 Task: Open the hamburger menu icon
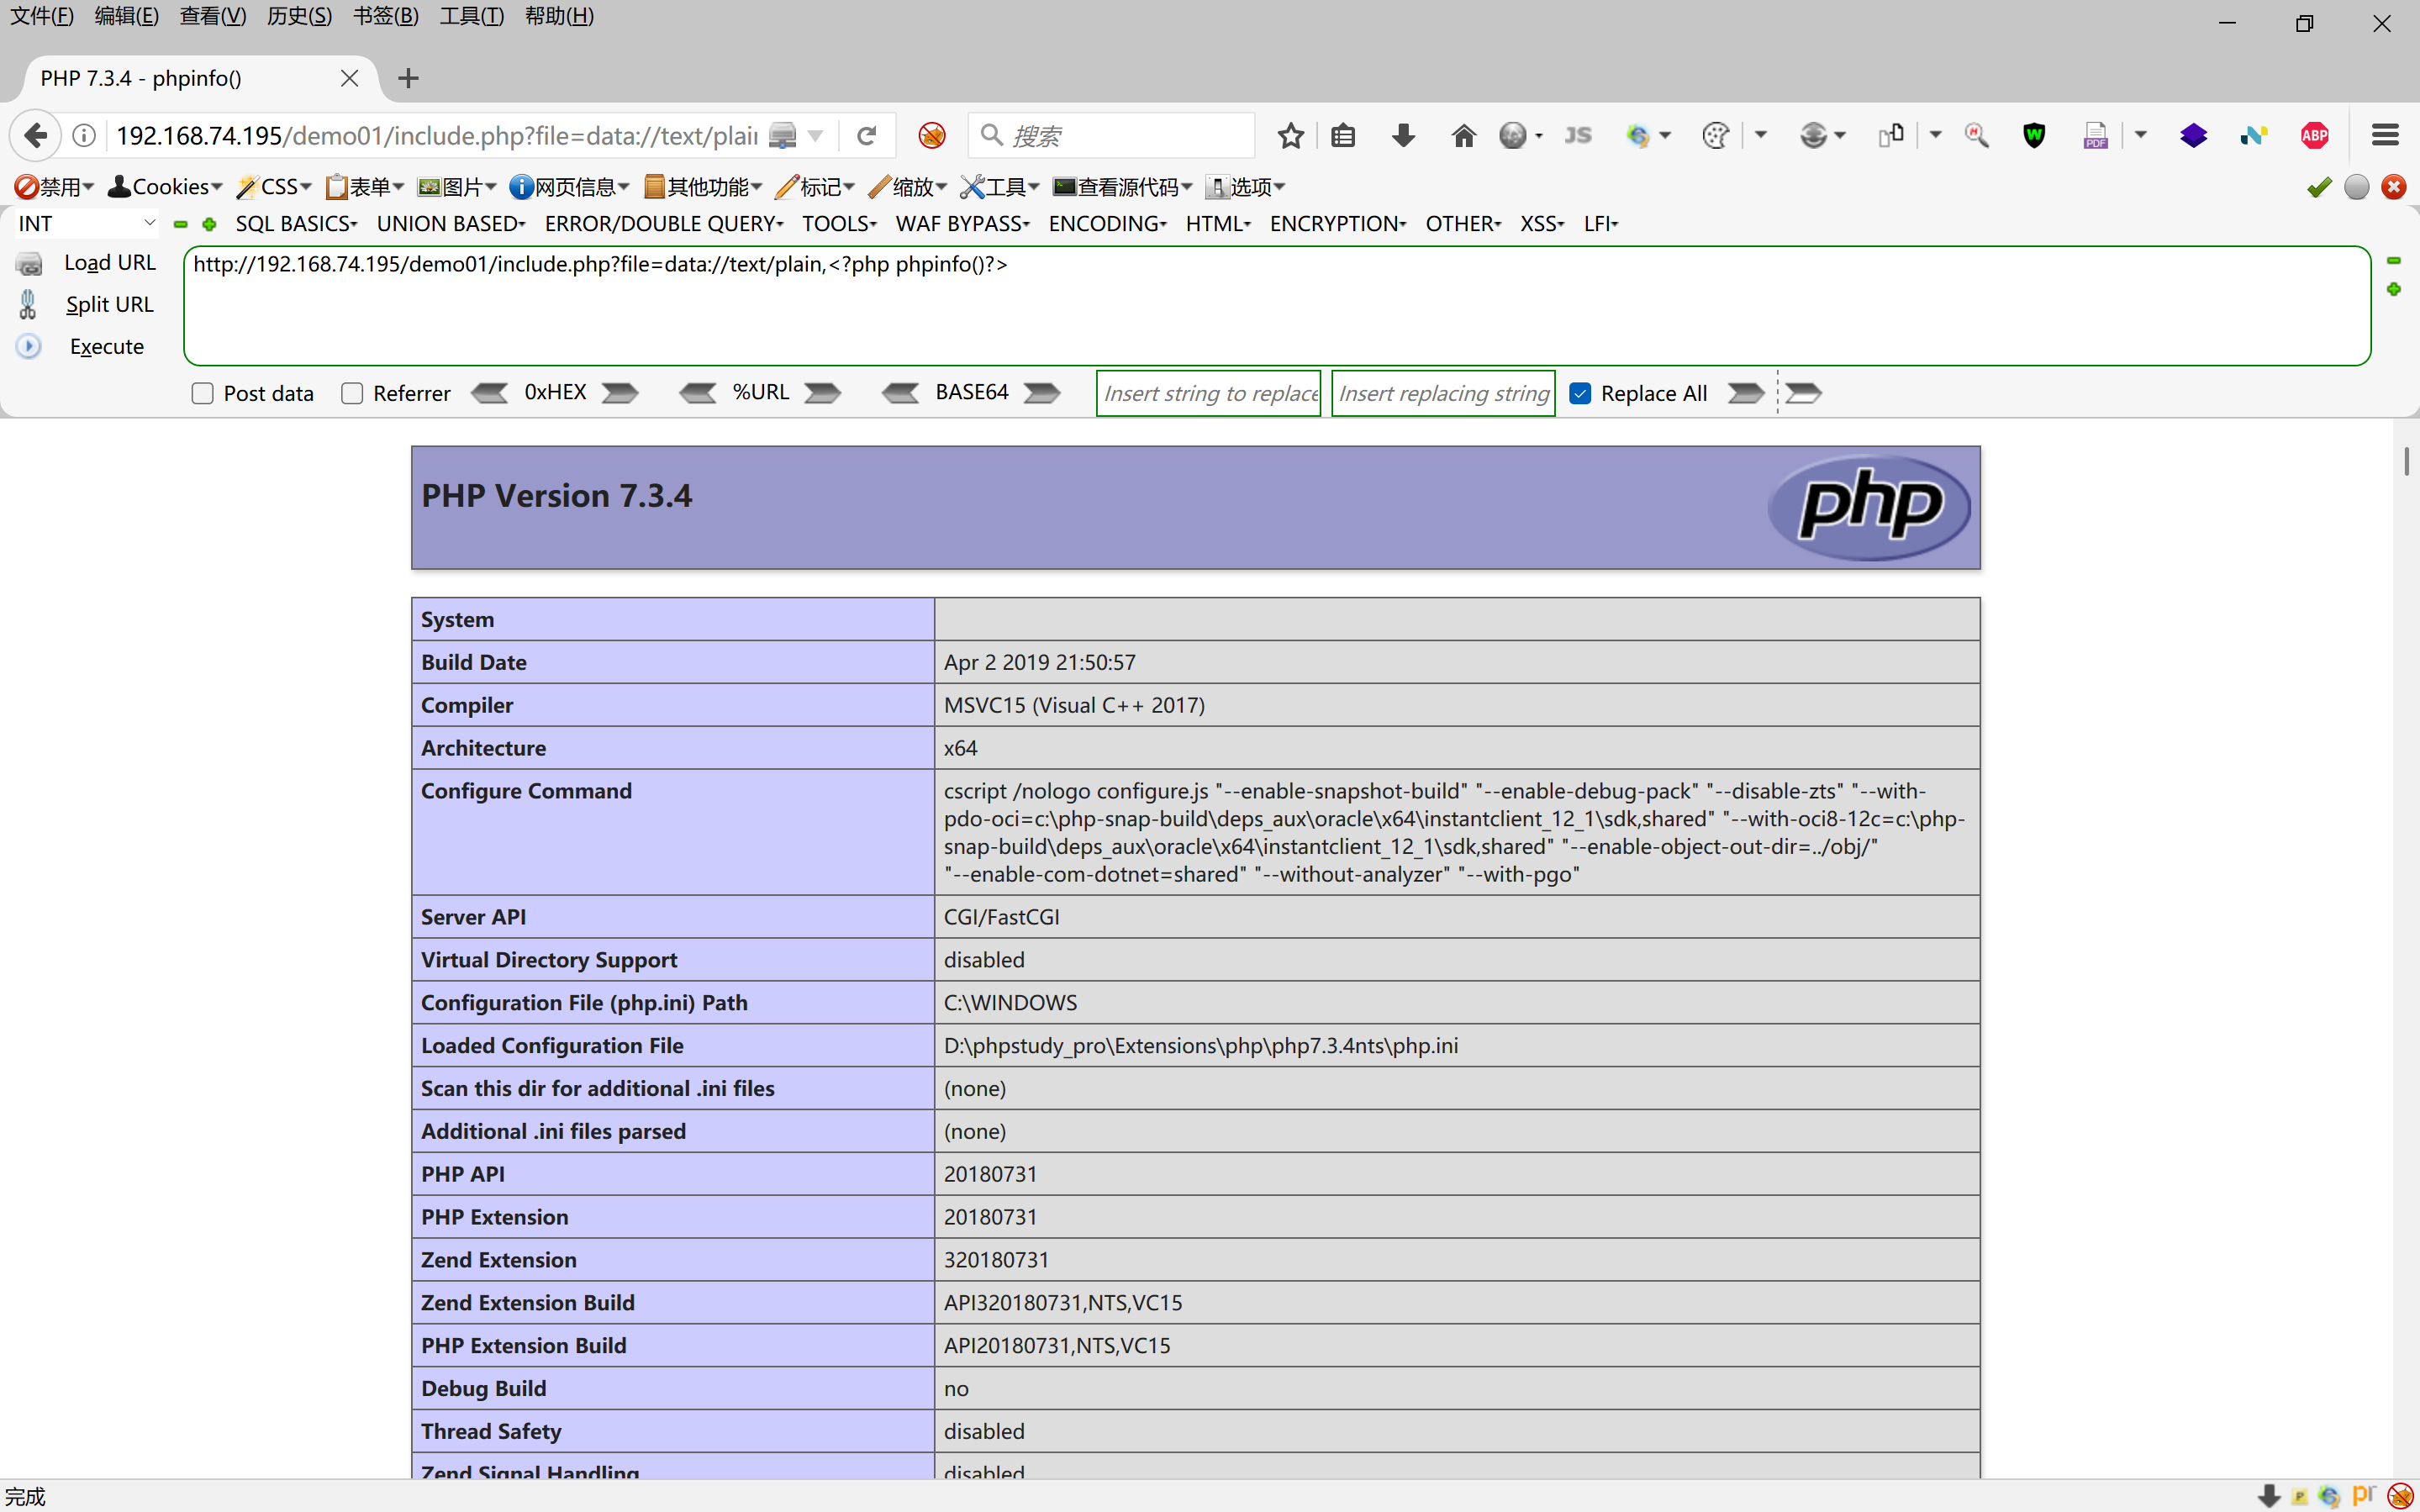tap(2385, 135)
